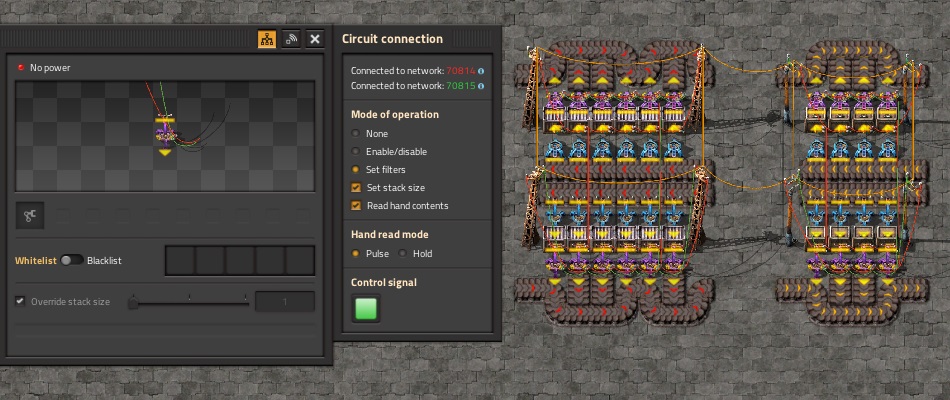Uncheck Set stack size
950x400 pixels.
point(356,188)
